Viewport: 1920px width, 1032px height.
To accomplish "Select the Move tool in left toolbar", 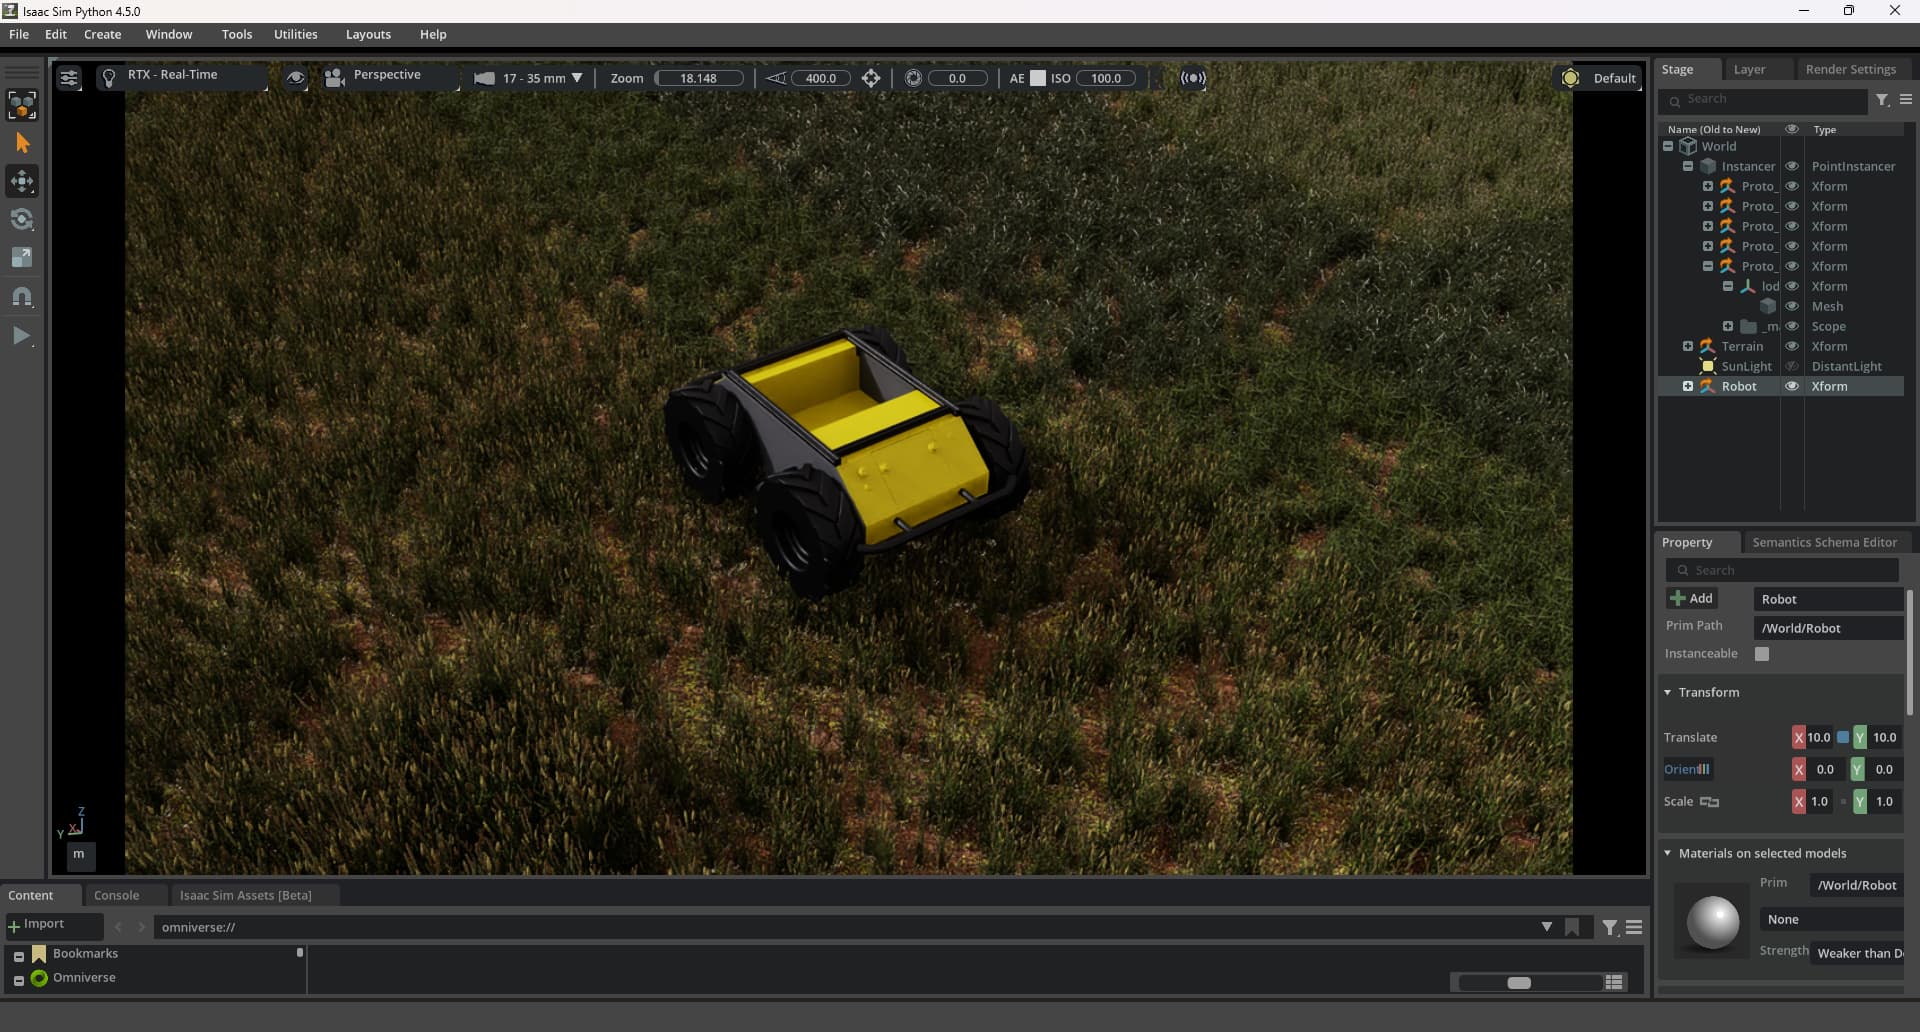I will click(x=22, y=181).
